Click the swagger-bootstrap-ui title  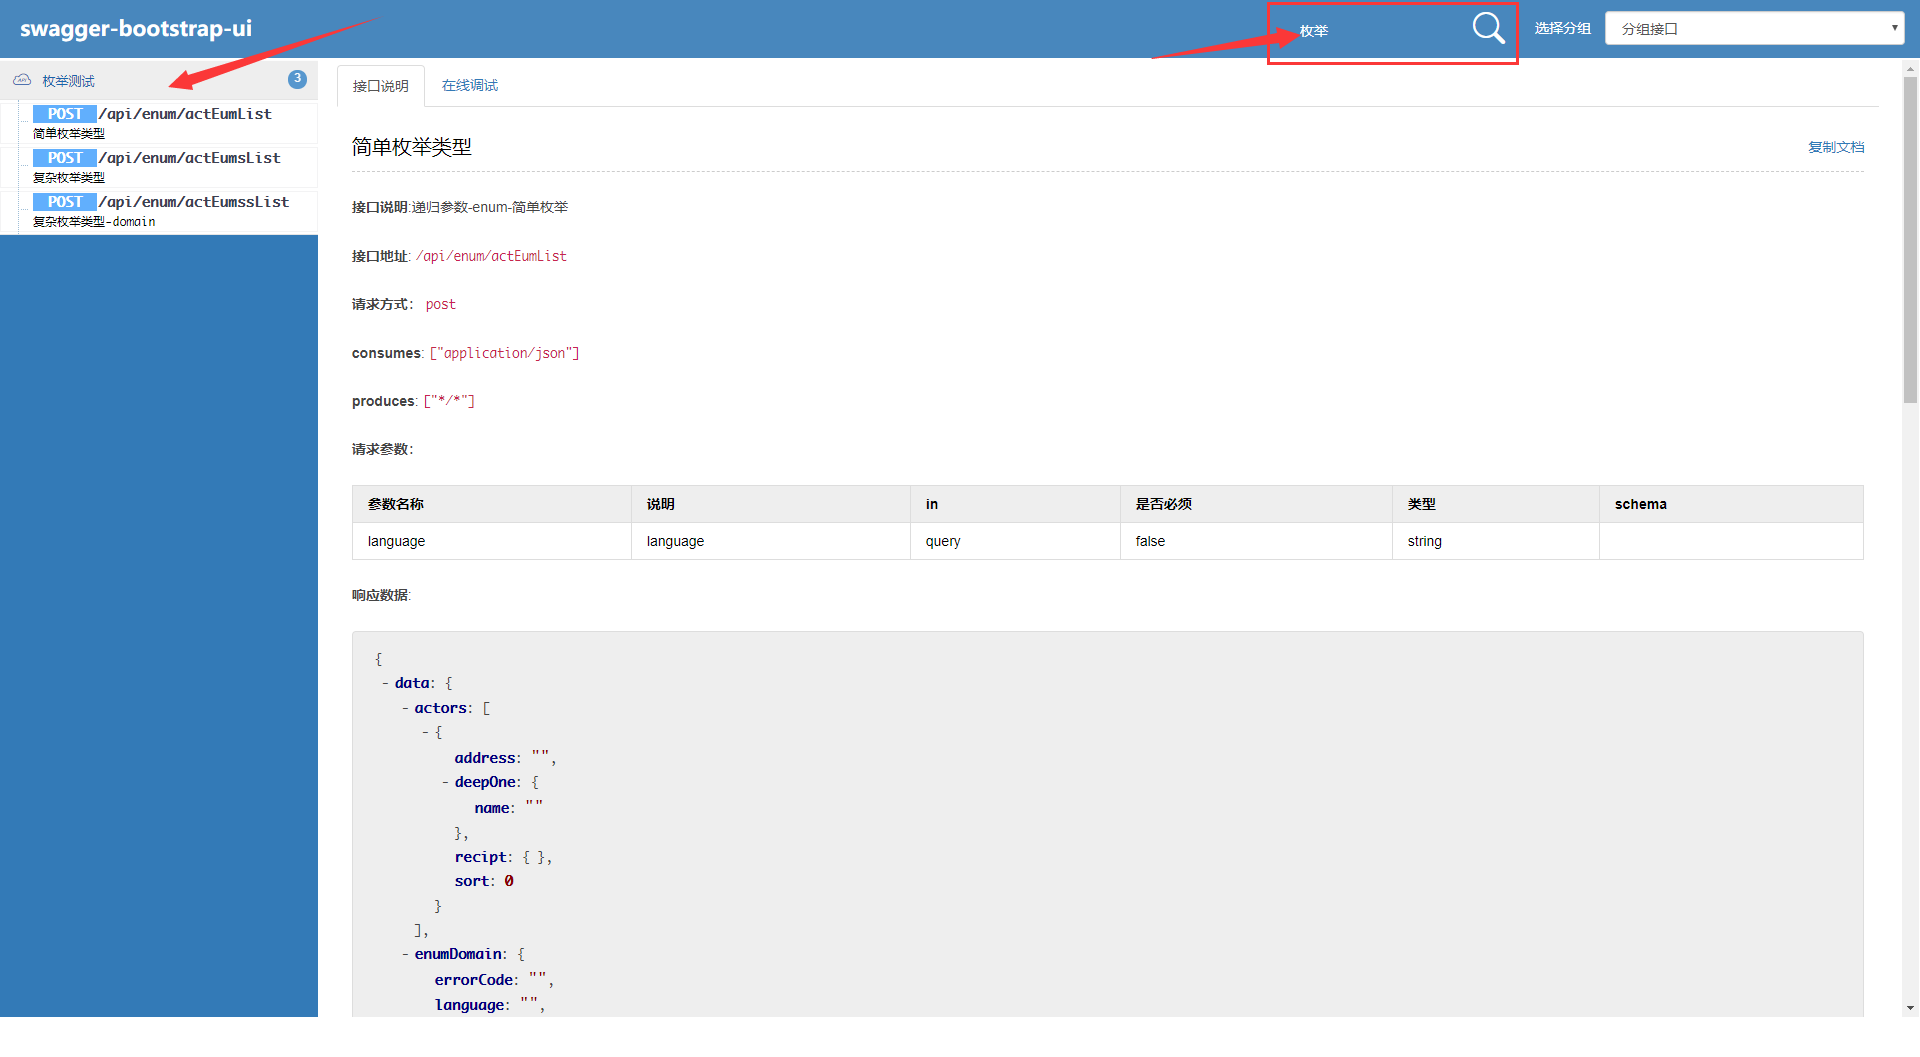point(136,29)
